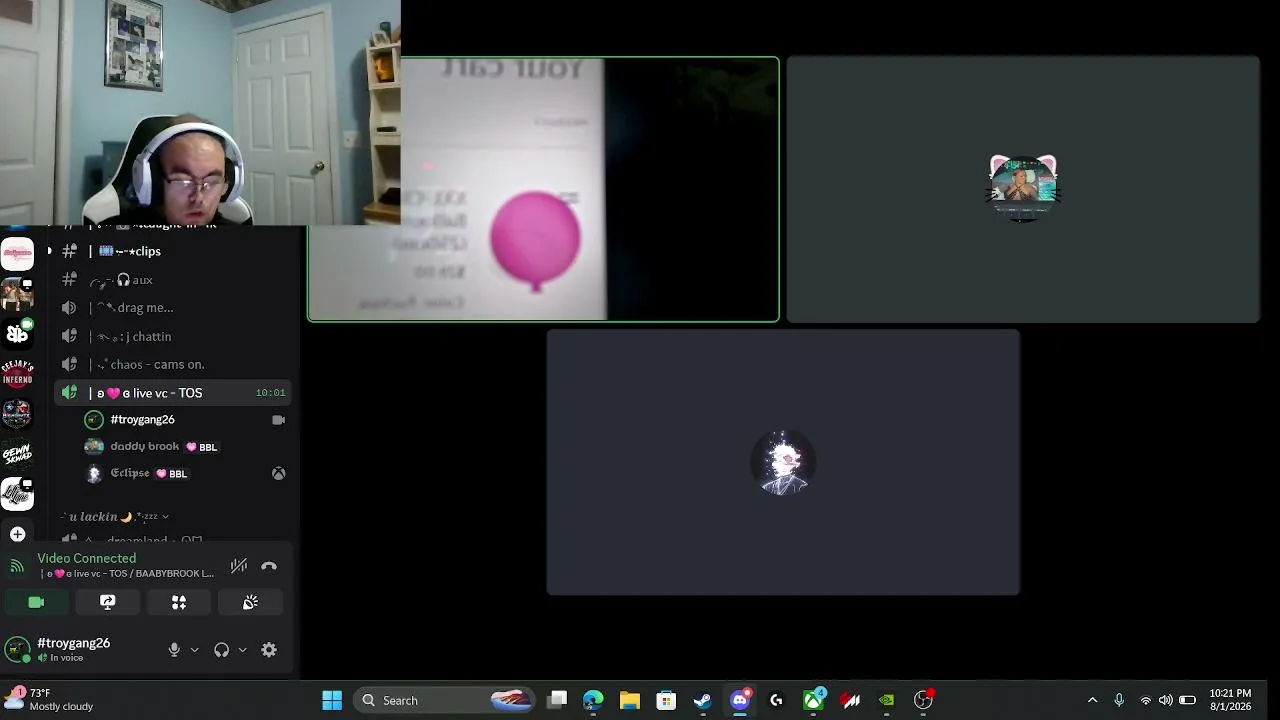Screen dimensions: 1280x720
Task: Open the Gewn Skwad server icon
Action: coord(17,453)
